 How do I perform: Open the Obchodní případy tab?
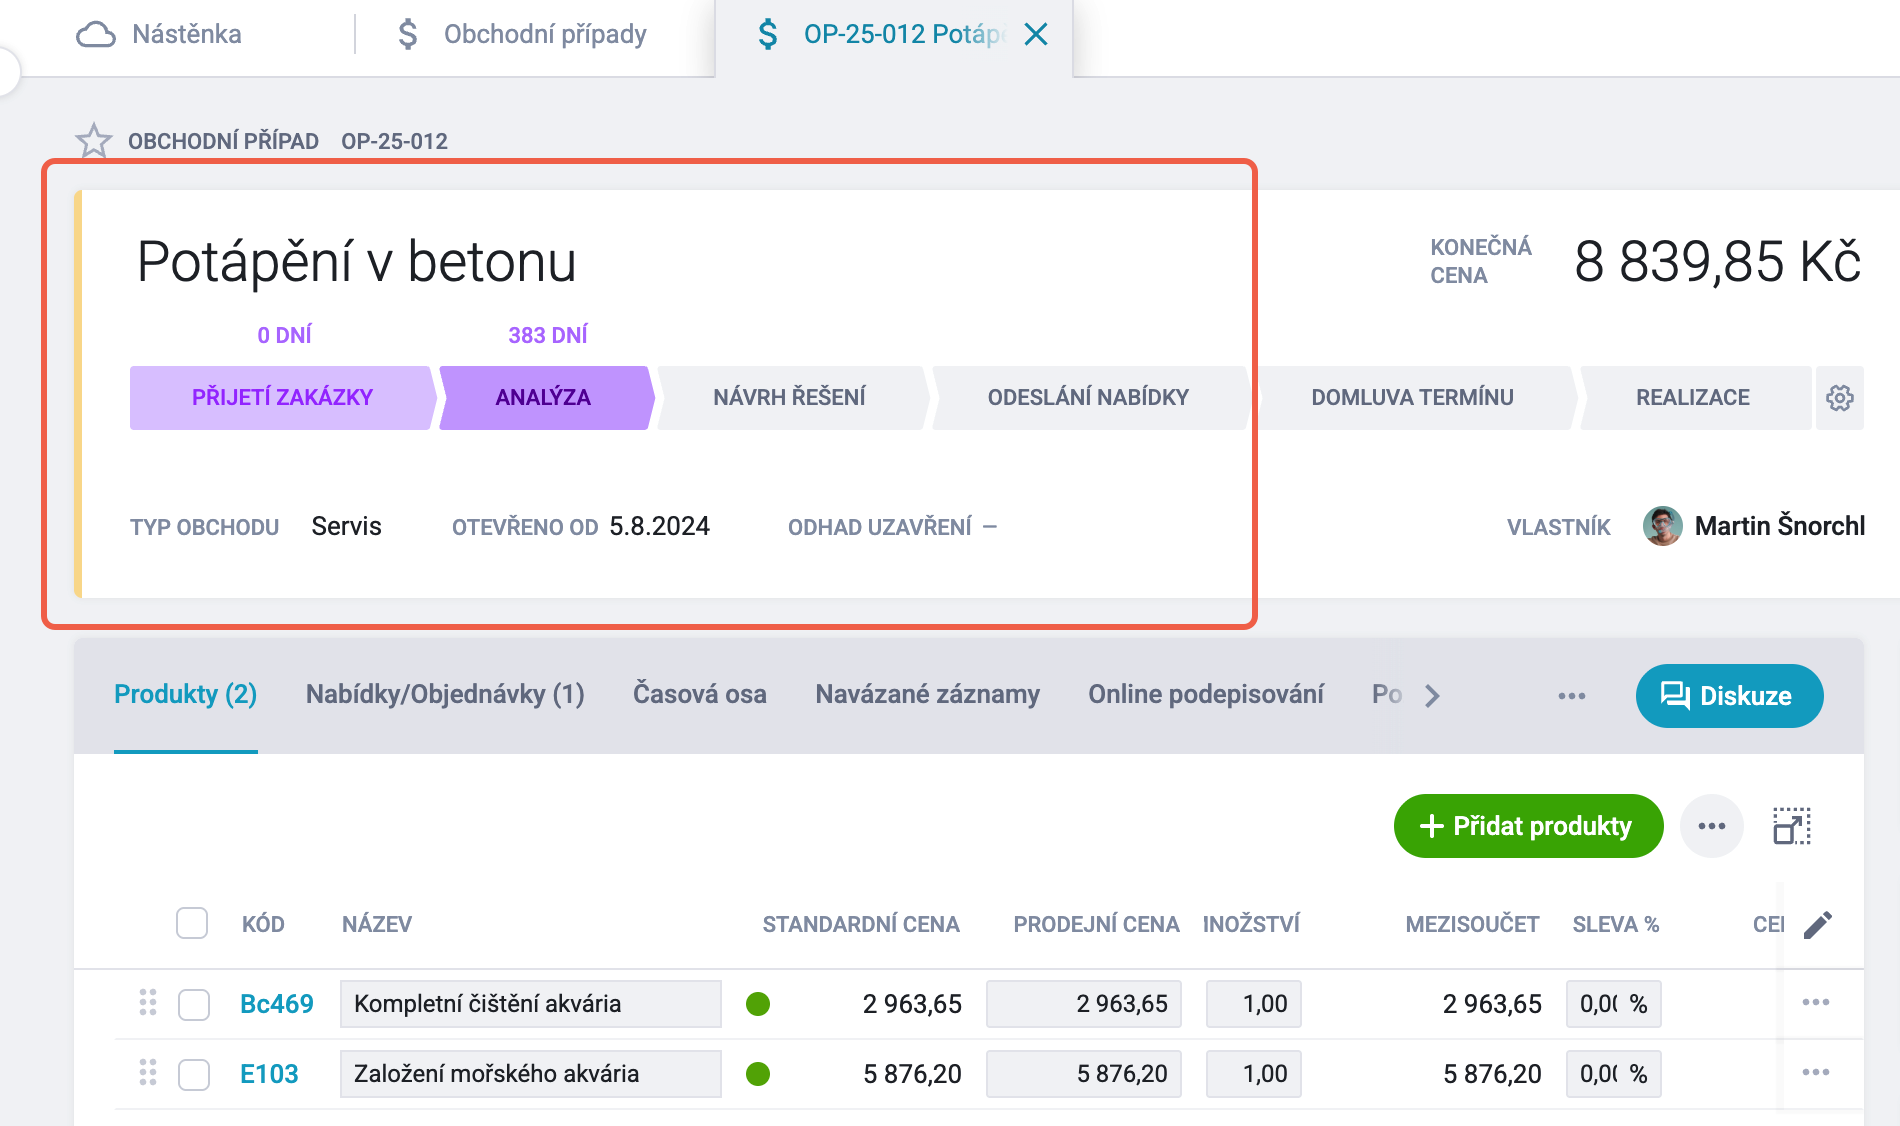point(522,35)
